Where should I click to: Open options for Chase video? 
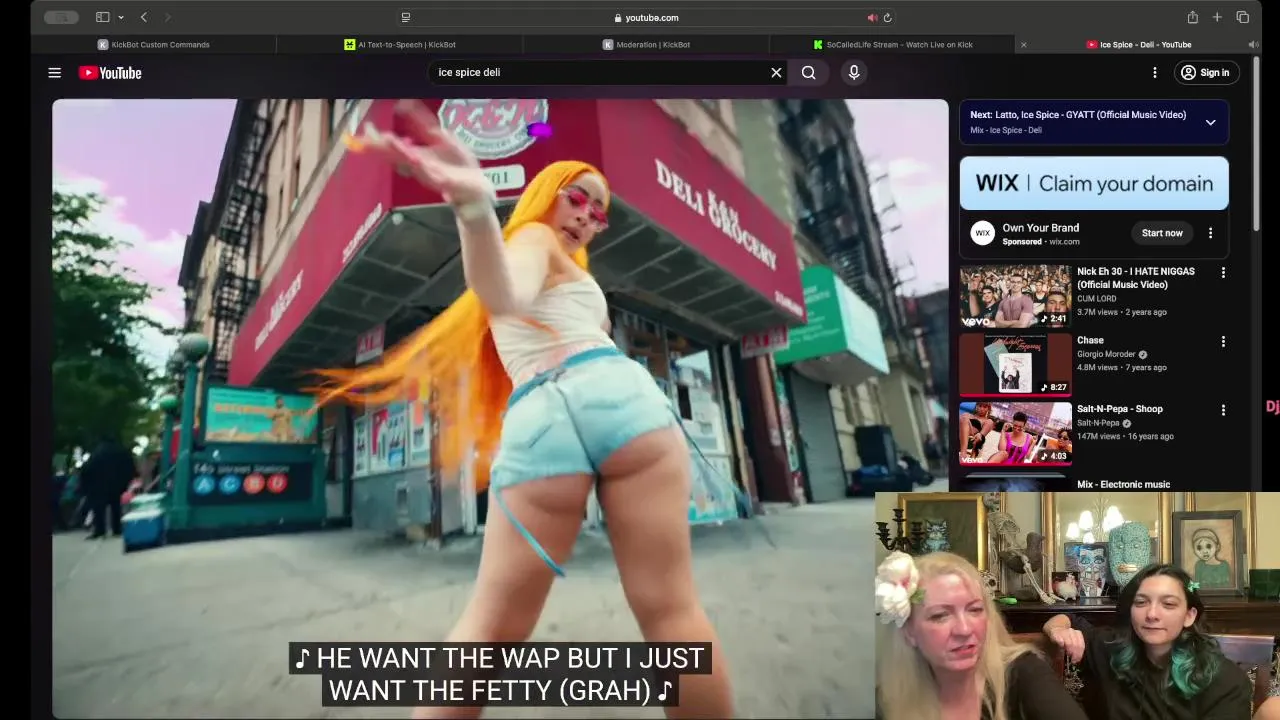pyautogui.click(x=1223, y=341)
